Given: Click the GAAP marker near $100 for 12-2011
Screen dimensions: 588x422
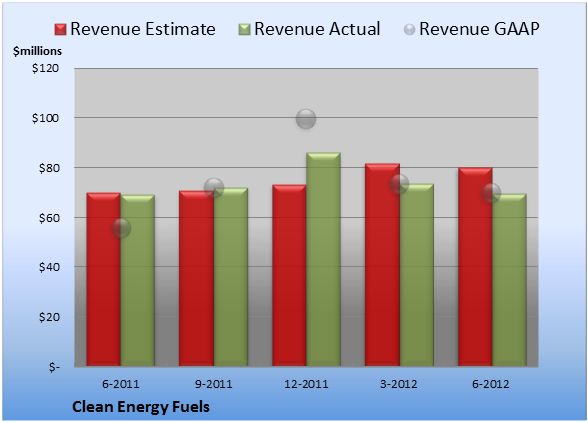Looking at the screenshot, I should tap(306, 119).
